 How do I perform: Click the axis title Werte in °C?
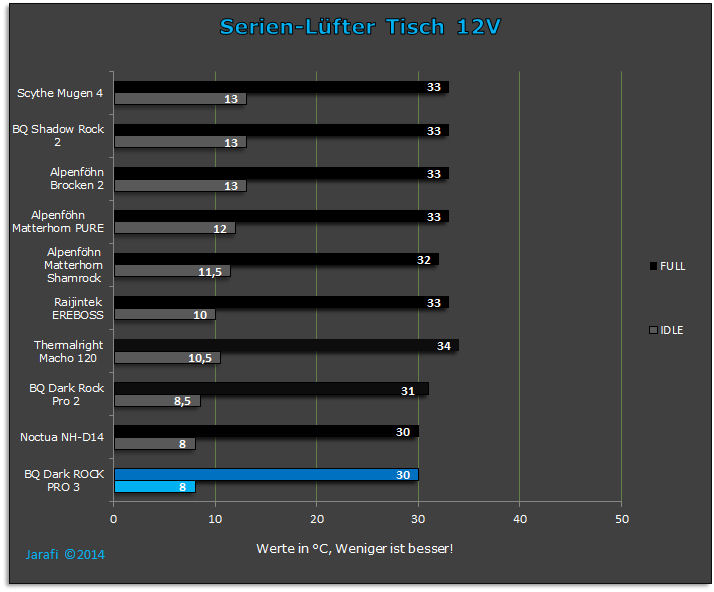pyautogui.click(x=355, y=549)
